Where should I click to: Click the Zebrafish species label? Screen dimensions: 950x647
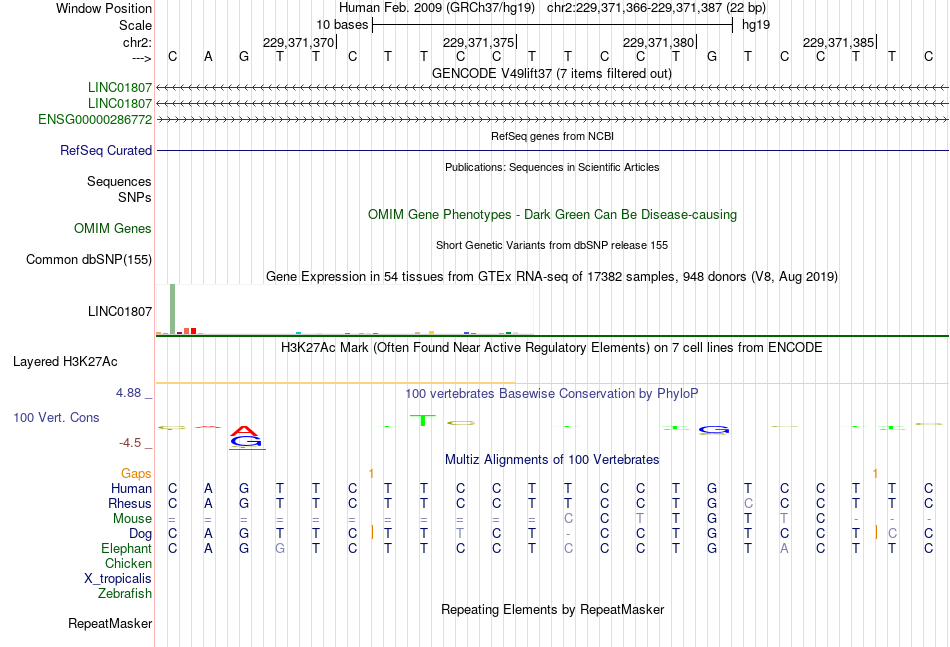pos(125,594)
